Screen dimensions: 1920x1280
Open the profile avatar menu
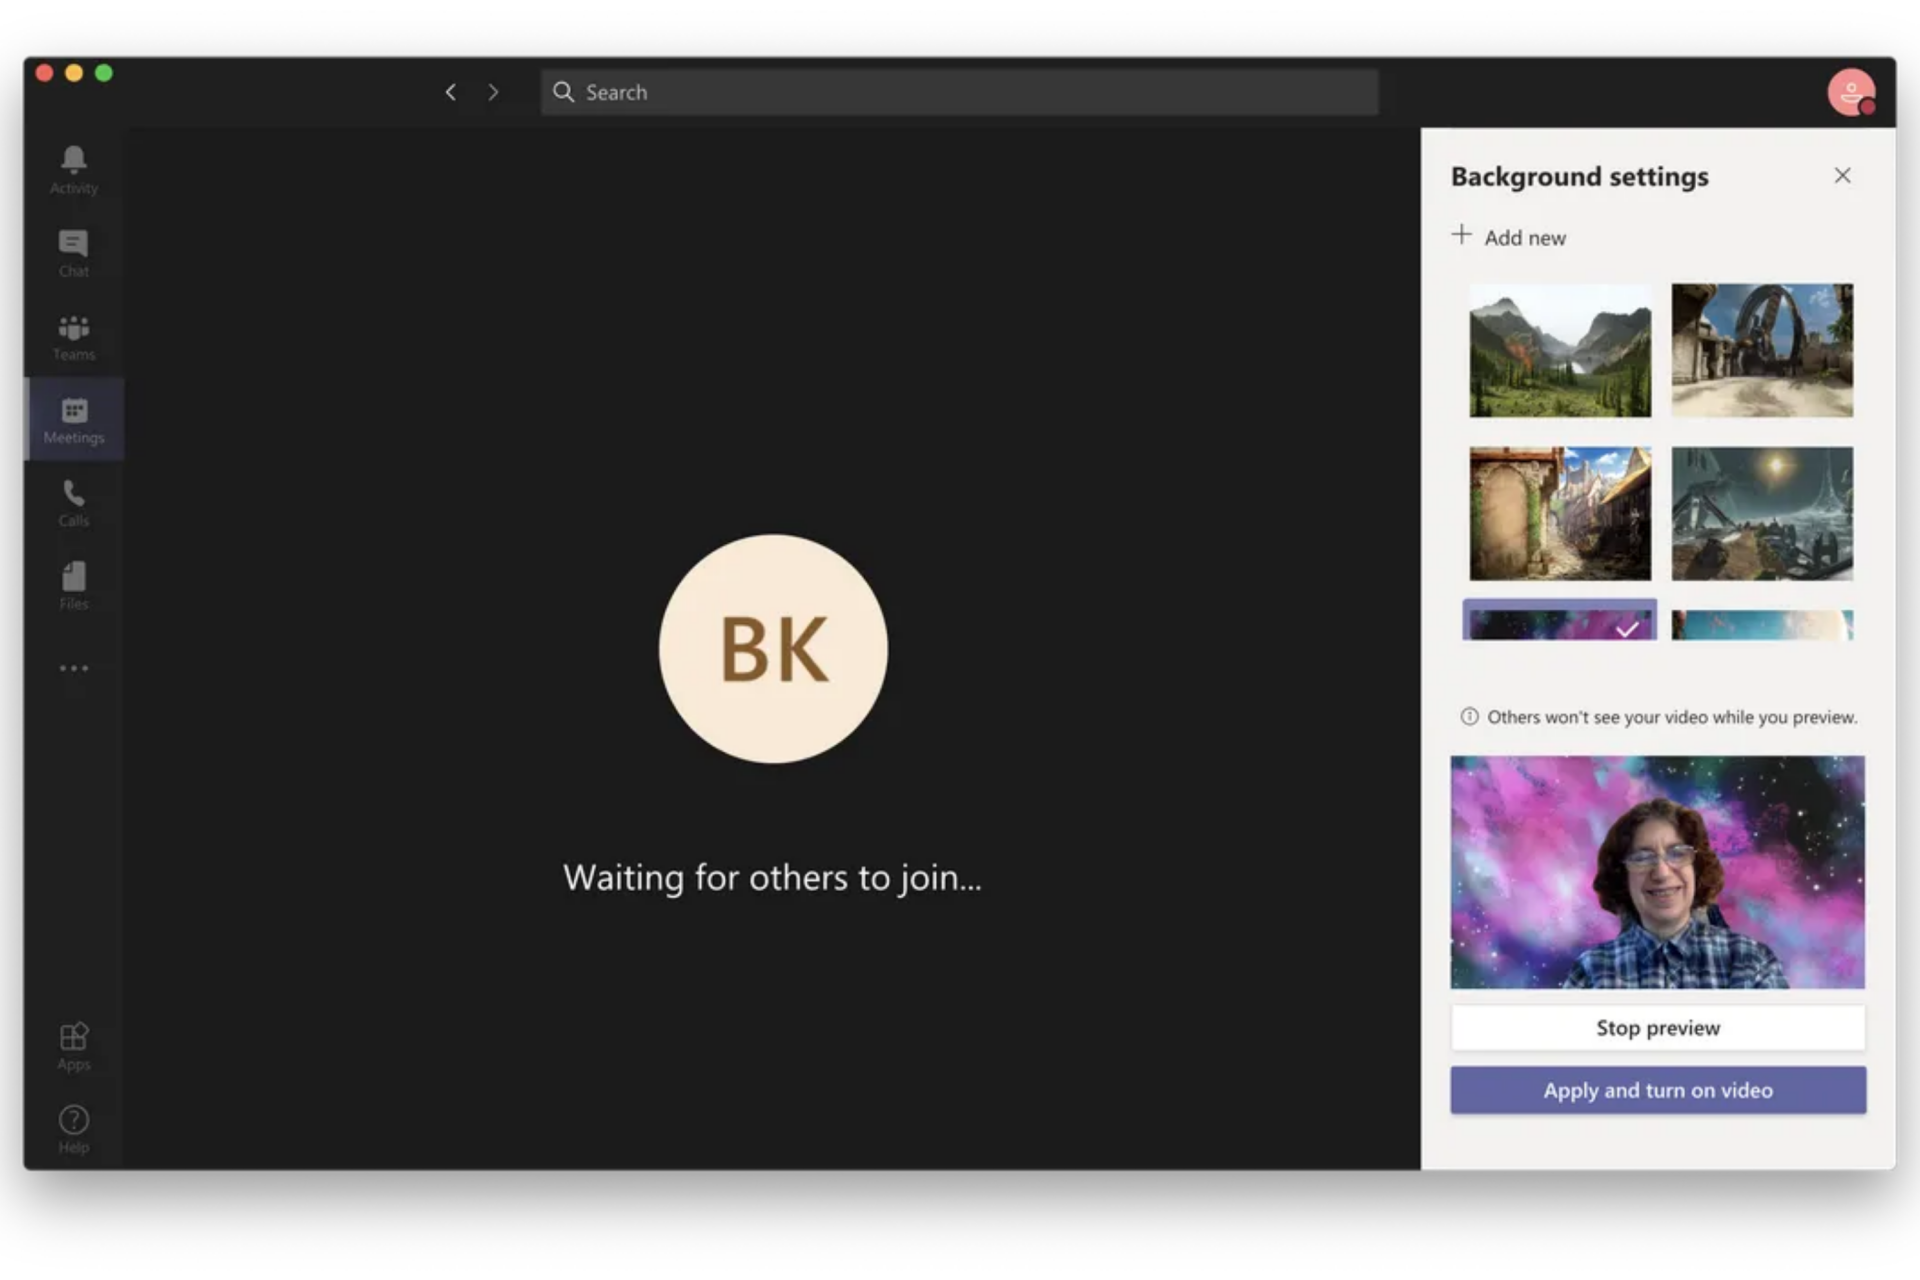pyautogui.click(x=1850, y=92)
